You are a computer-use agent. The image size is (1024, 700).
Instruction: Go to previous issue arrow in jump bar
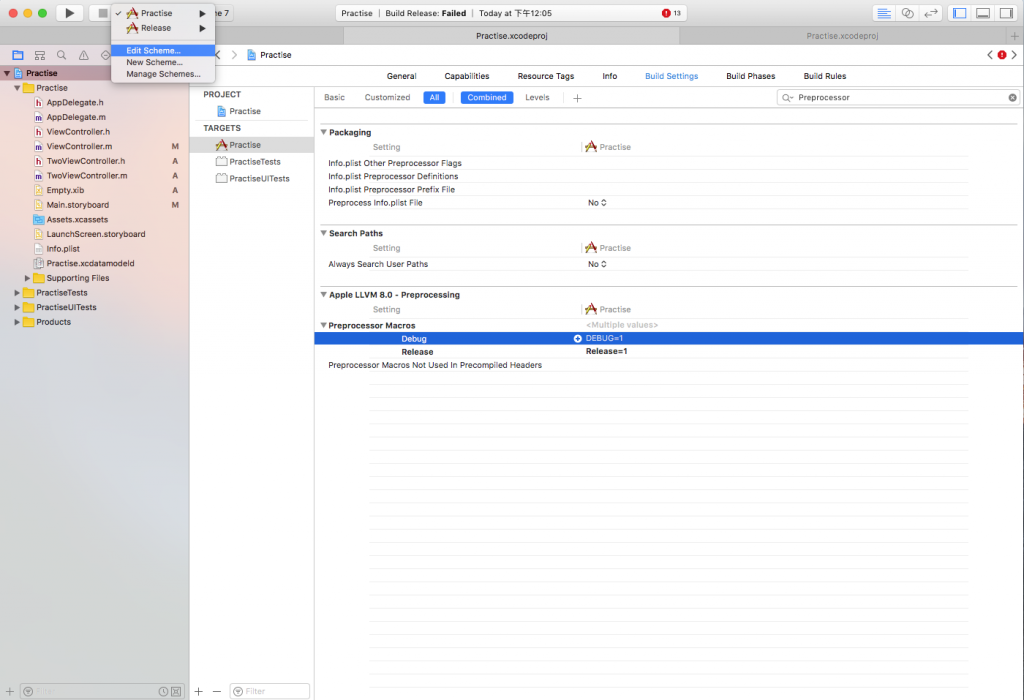tap(990, 55)
